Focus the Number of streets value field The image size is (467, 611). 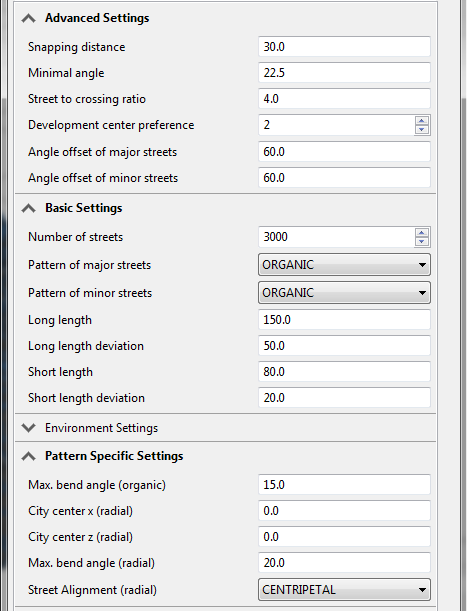[x=336, y=237]
